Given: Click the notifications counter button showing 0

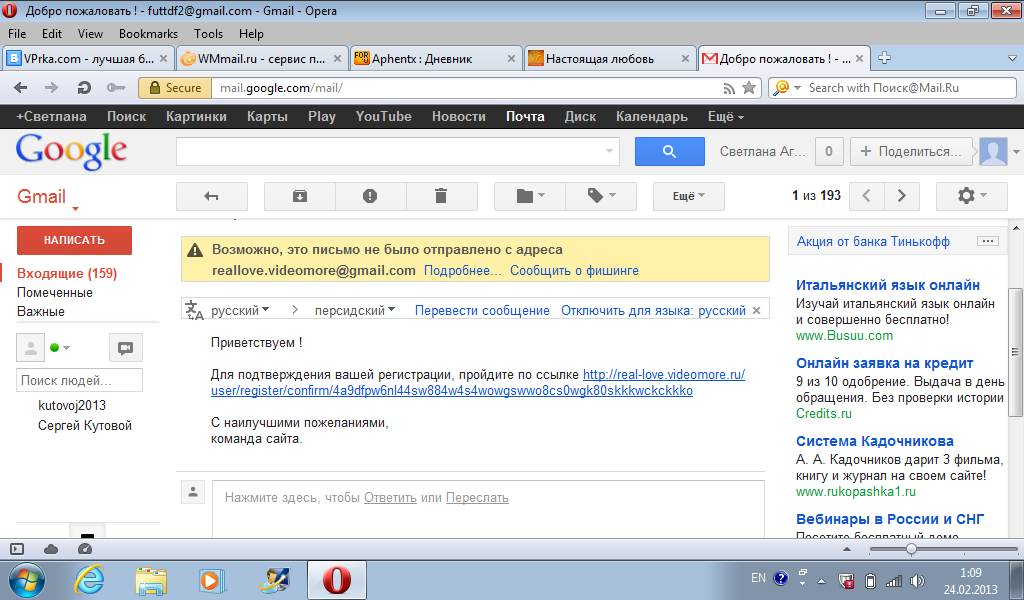Looking at the screenshot, I should click(829, 151).
